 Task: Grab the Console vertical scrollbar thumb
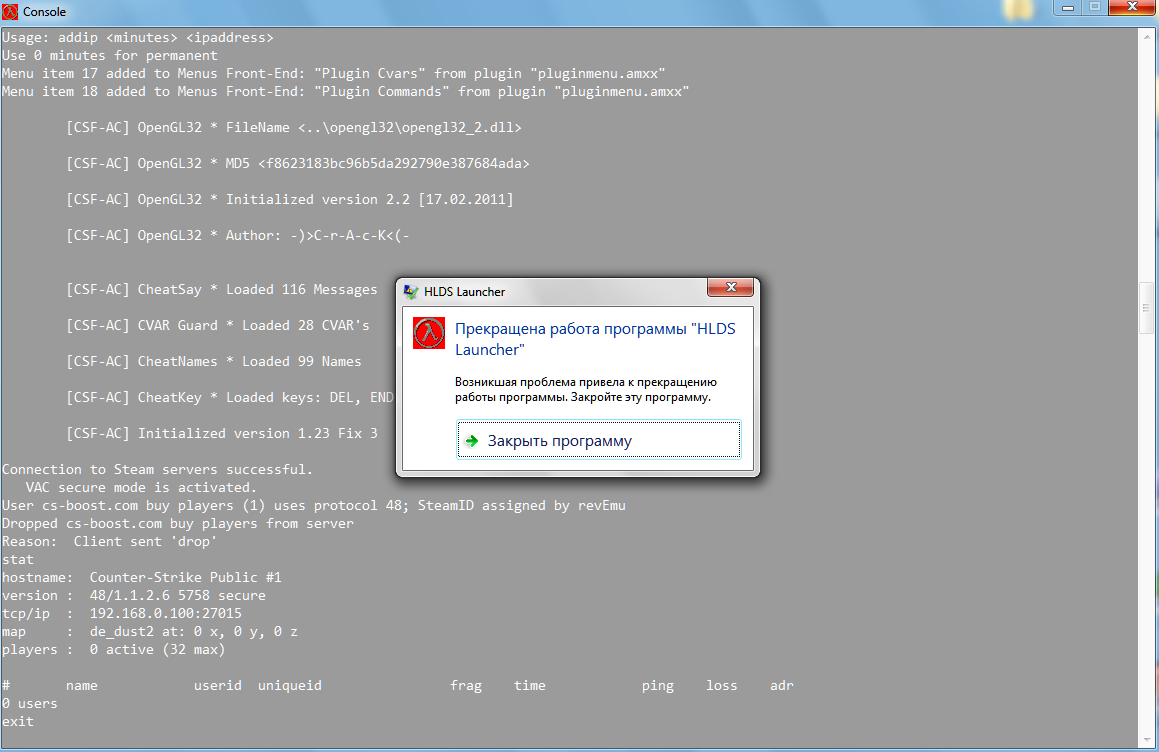1146,308
